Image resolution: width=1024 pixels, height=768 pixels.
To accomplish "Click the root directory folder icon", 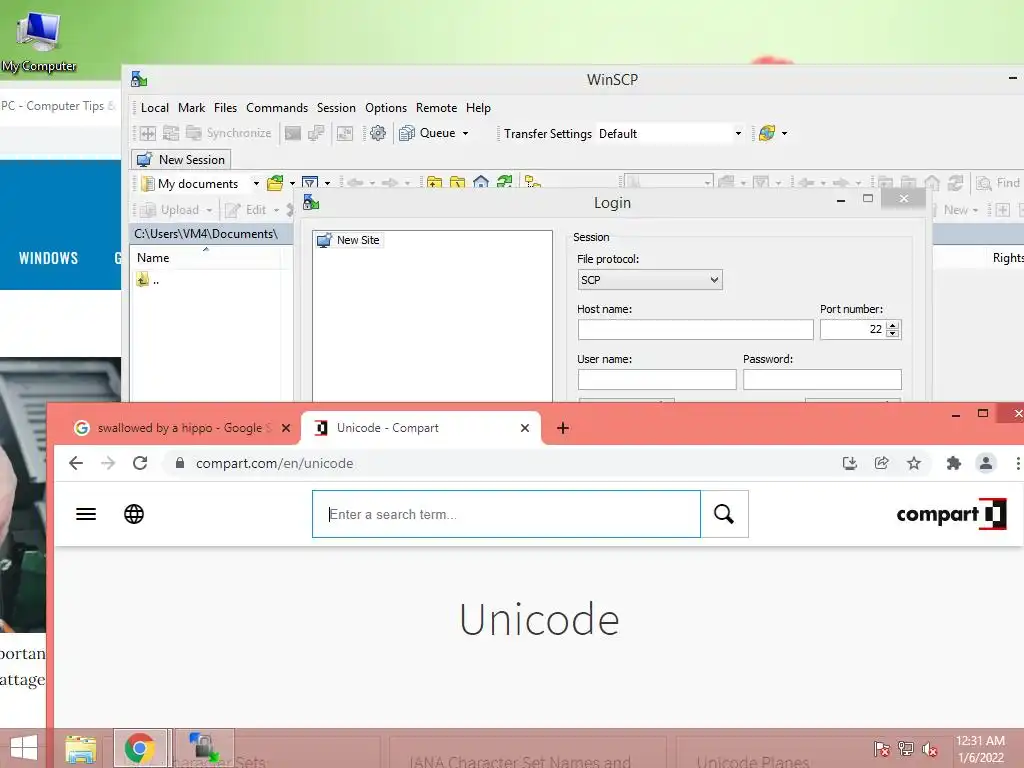I will [x=457, y=182].
